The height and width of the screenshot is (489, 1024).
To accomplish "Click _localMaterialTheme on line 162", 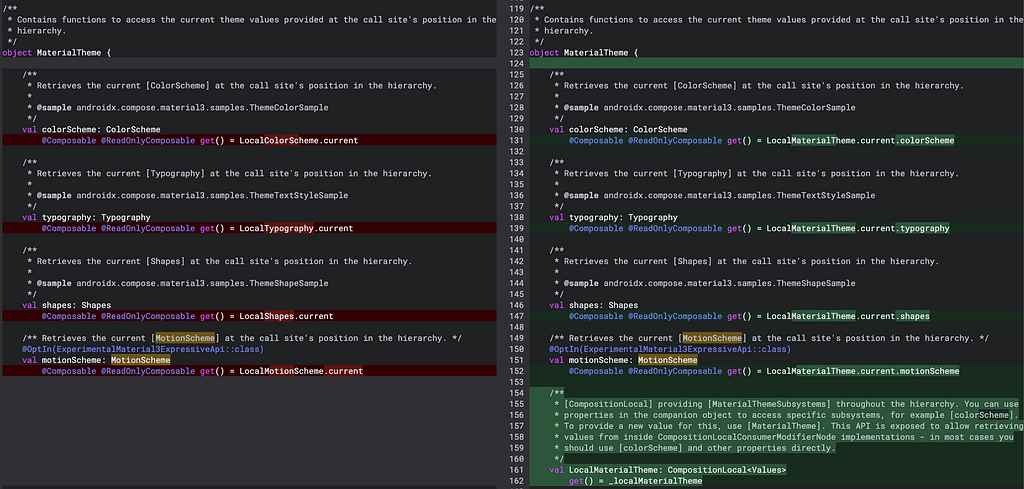I will (654, 481).
